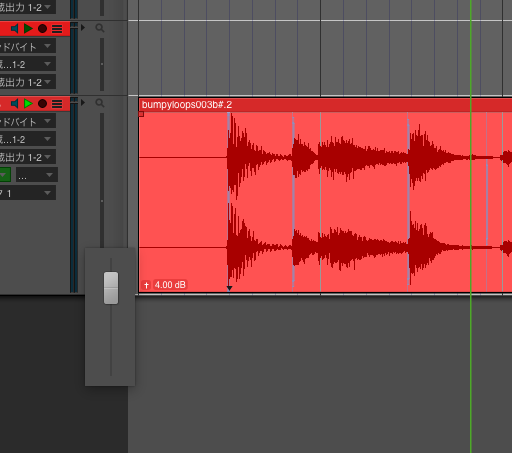Image resolution: width=512 pixels, height=453 pixels.
Task: Click the black beat marker triangle at the waveform bottom
Action: point(229,288)
